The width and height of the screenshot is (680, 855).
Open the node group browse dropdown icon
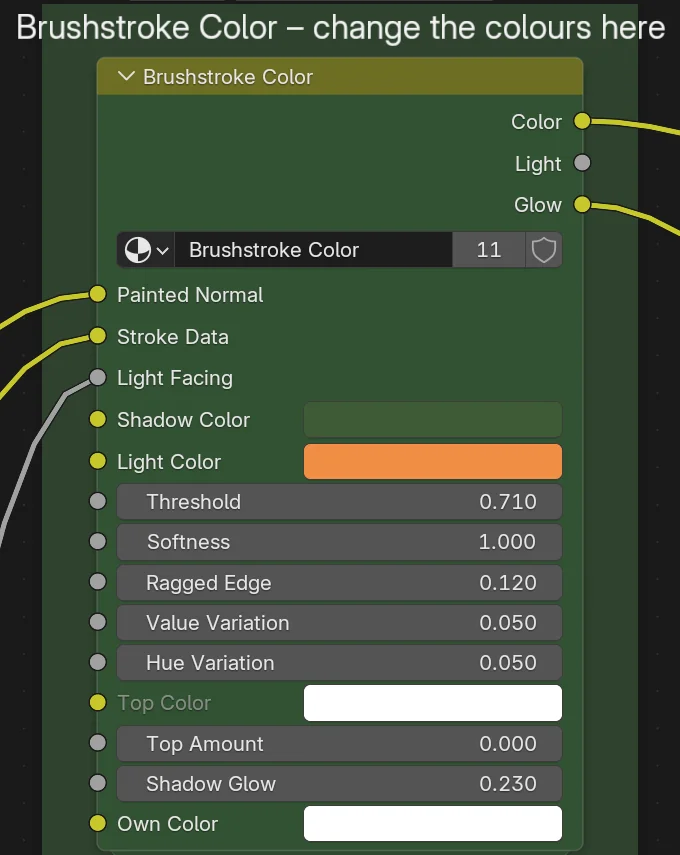pos(146,250)
